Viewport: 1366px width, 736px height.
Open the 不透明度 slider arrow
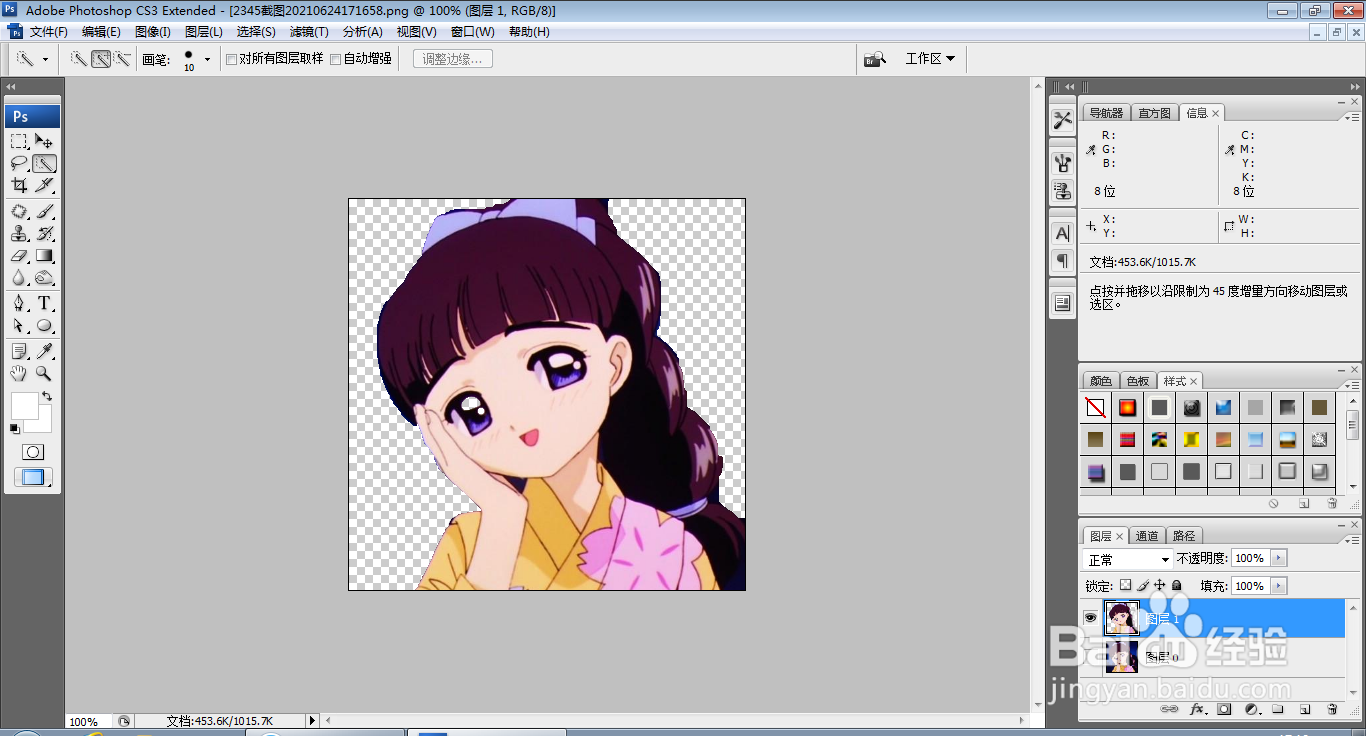(x=1279, y=558)
